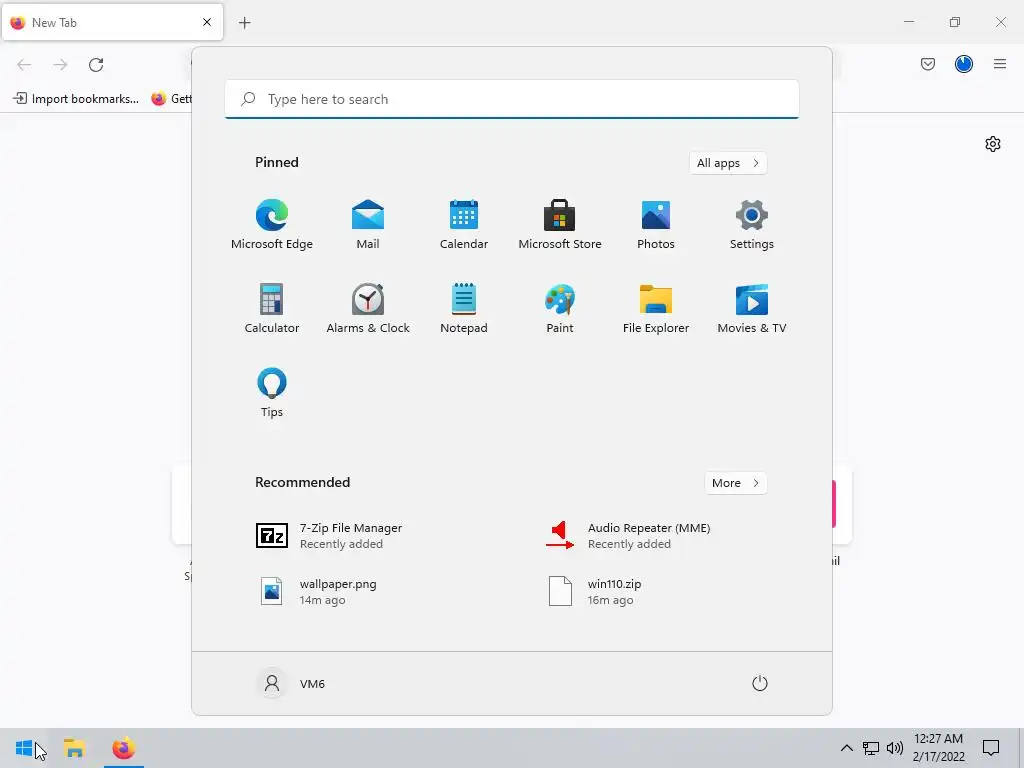This screenshot has width=1024, height=768.
Task: Launch the Mail app
Action: tap(368, 225)
